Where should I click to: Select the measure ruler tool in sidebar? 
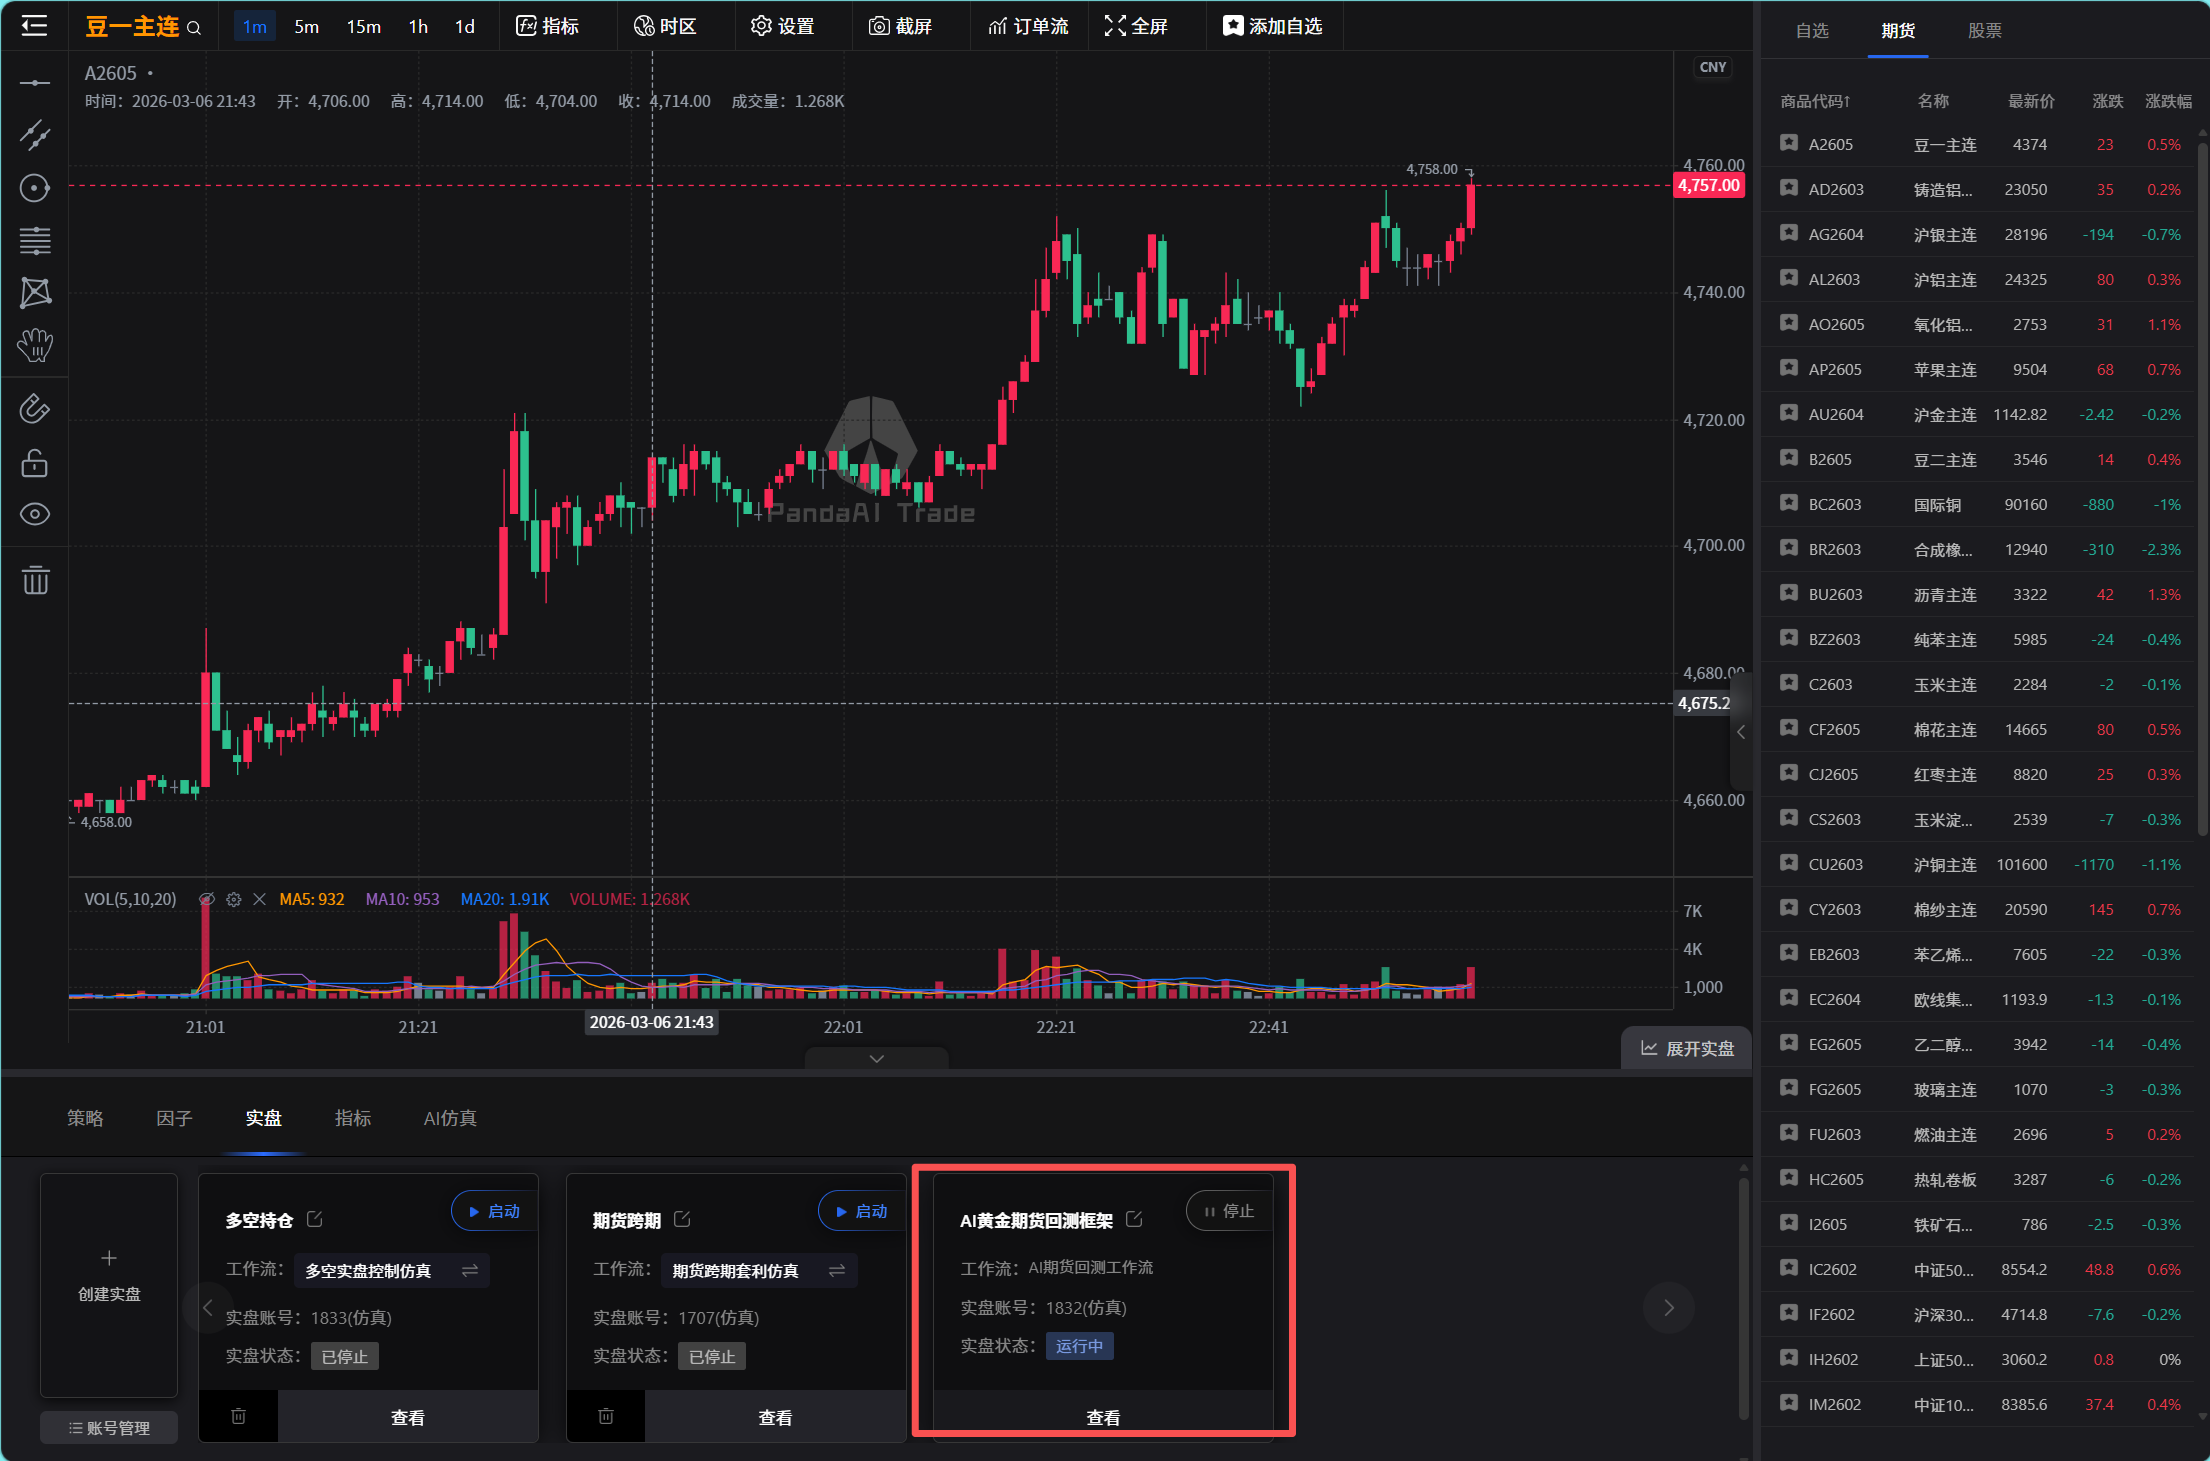click(35, 409)
